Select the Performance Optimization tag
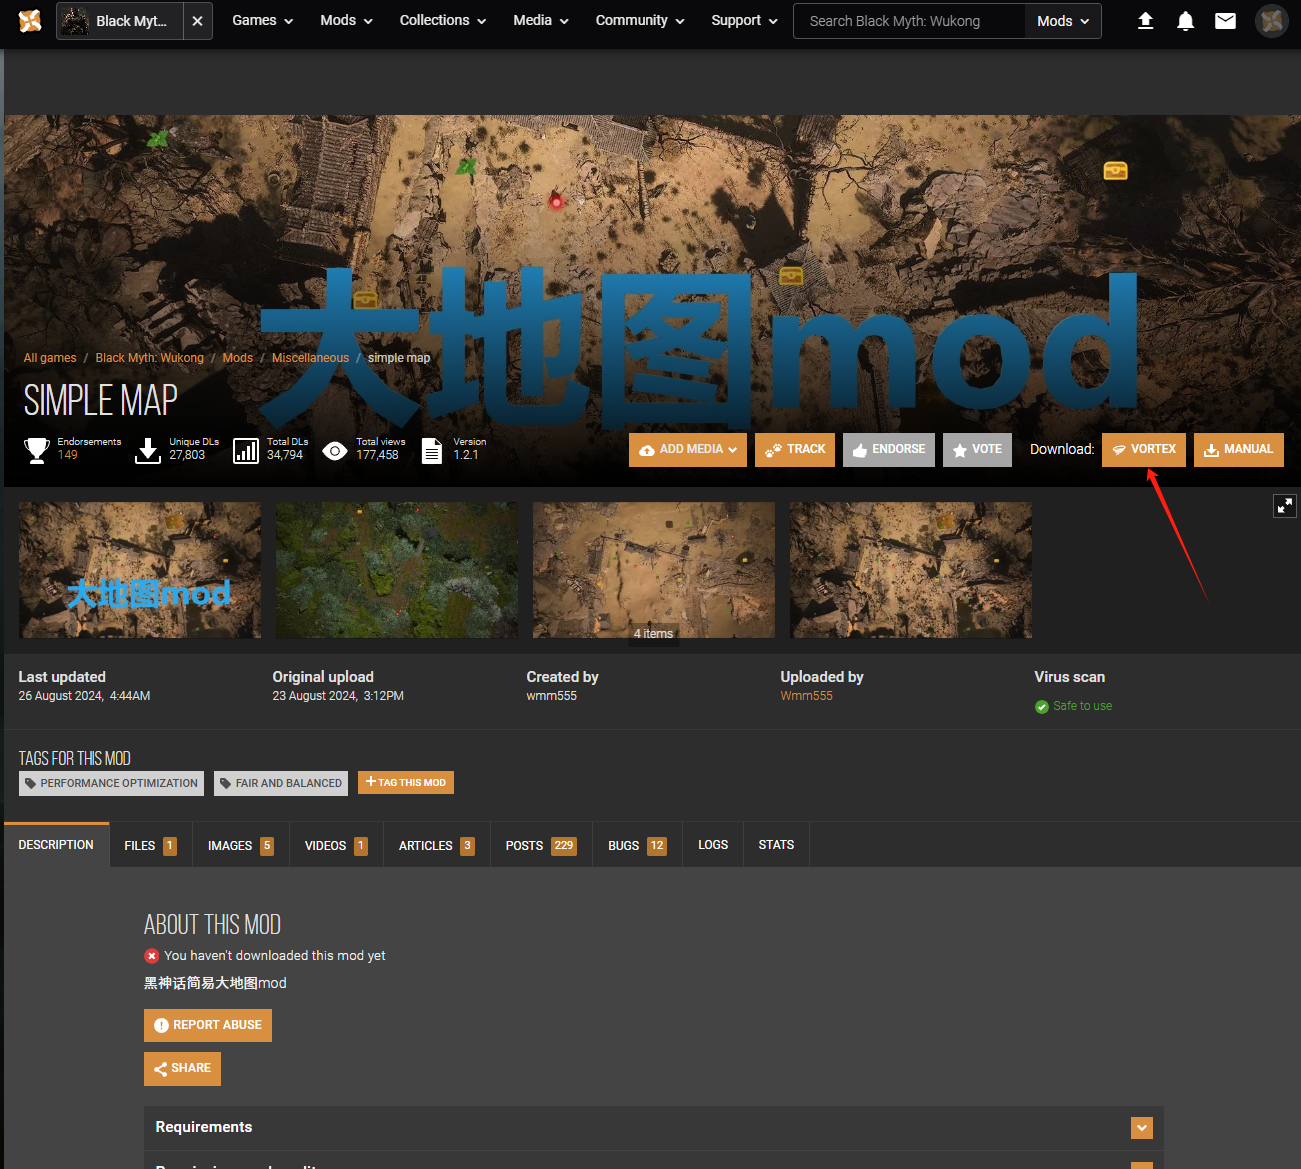 pos(111,783)
